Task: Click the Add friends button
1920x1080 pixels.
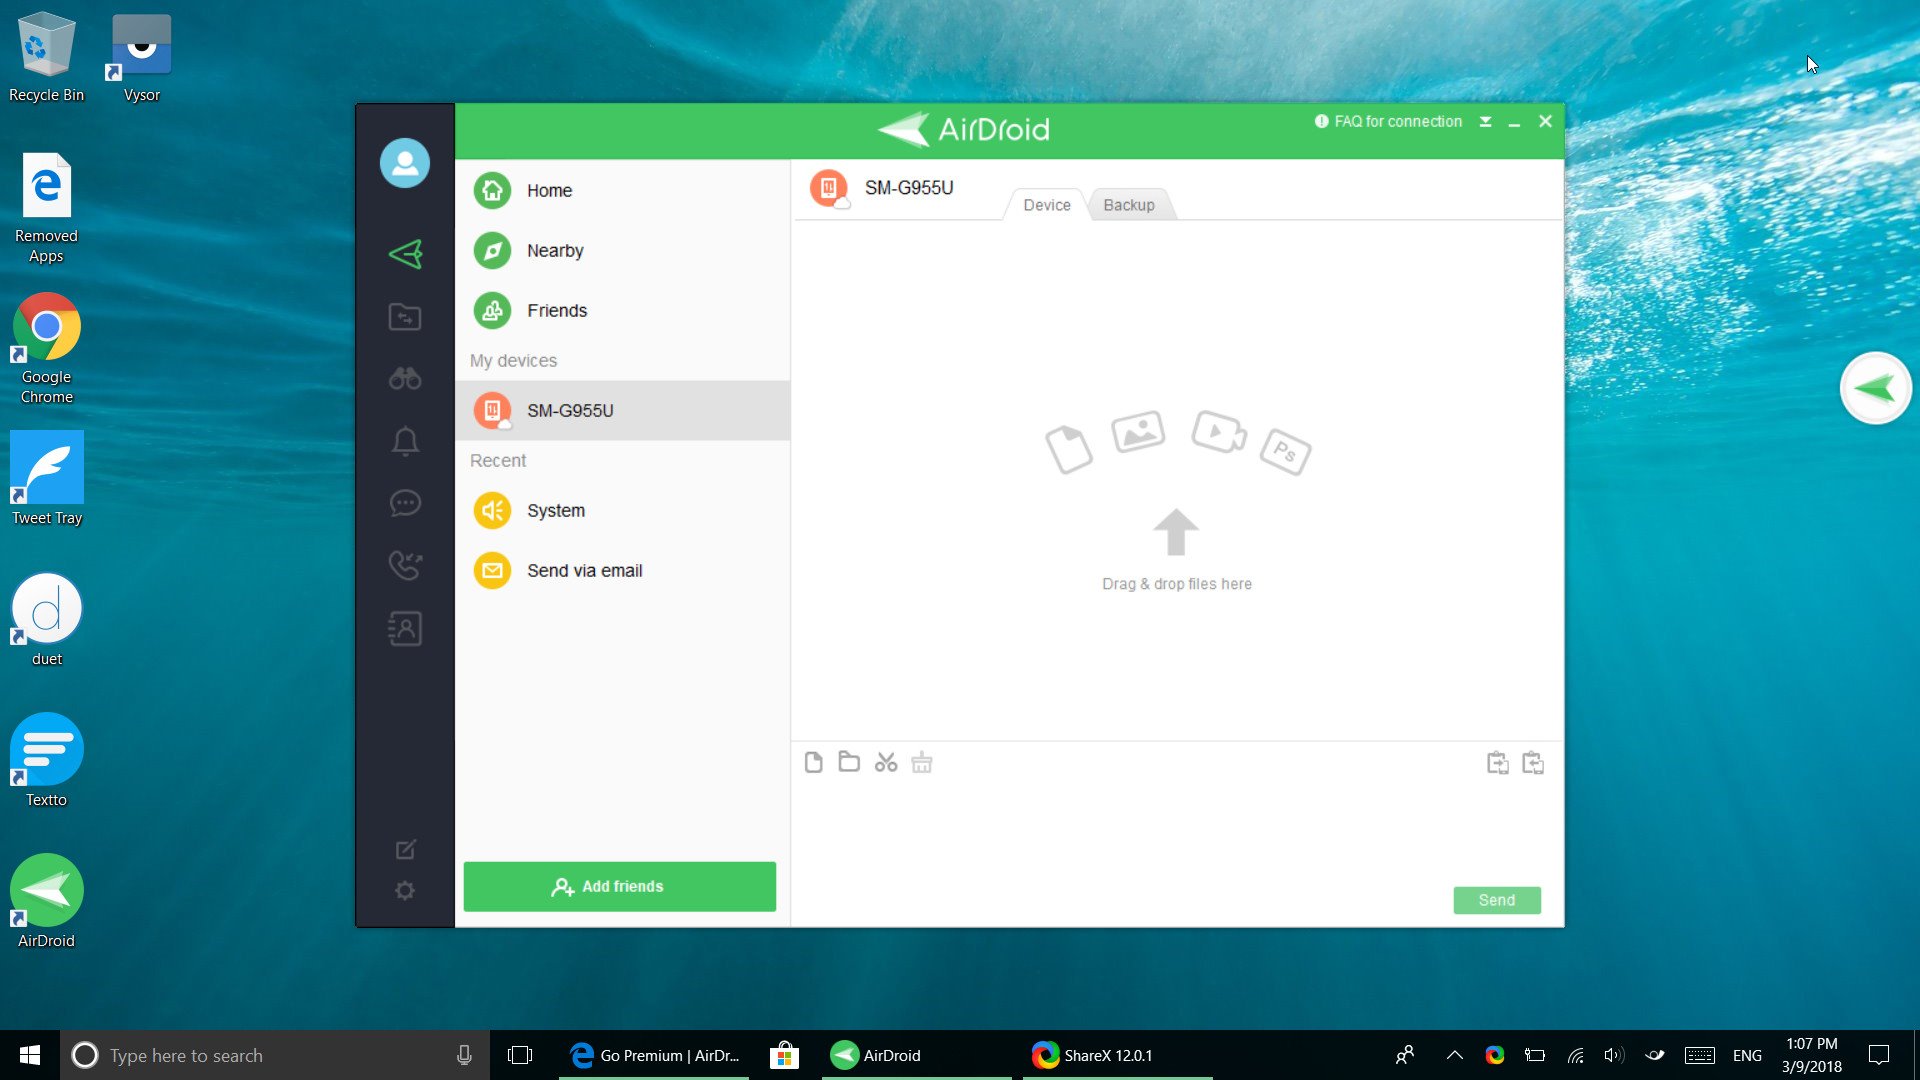Action: click(x=620, y=886)
